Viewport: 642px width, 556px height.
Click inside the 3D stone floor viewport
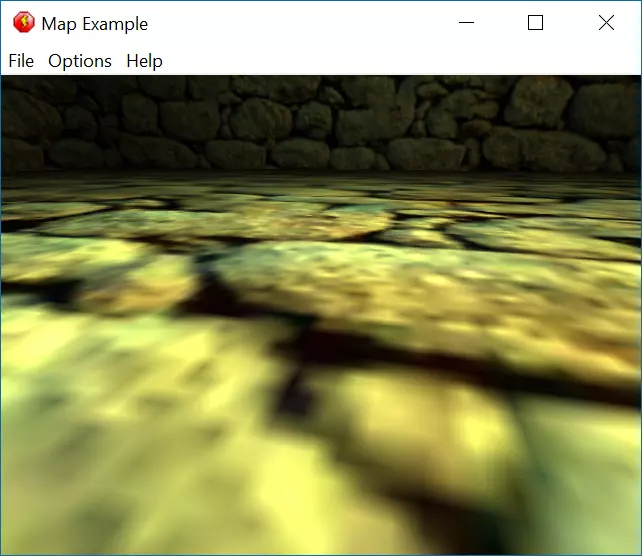[x=321, y=315]
